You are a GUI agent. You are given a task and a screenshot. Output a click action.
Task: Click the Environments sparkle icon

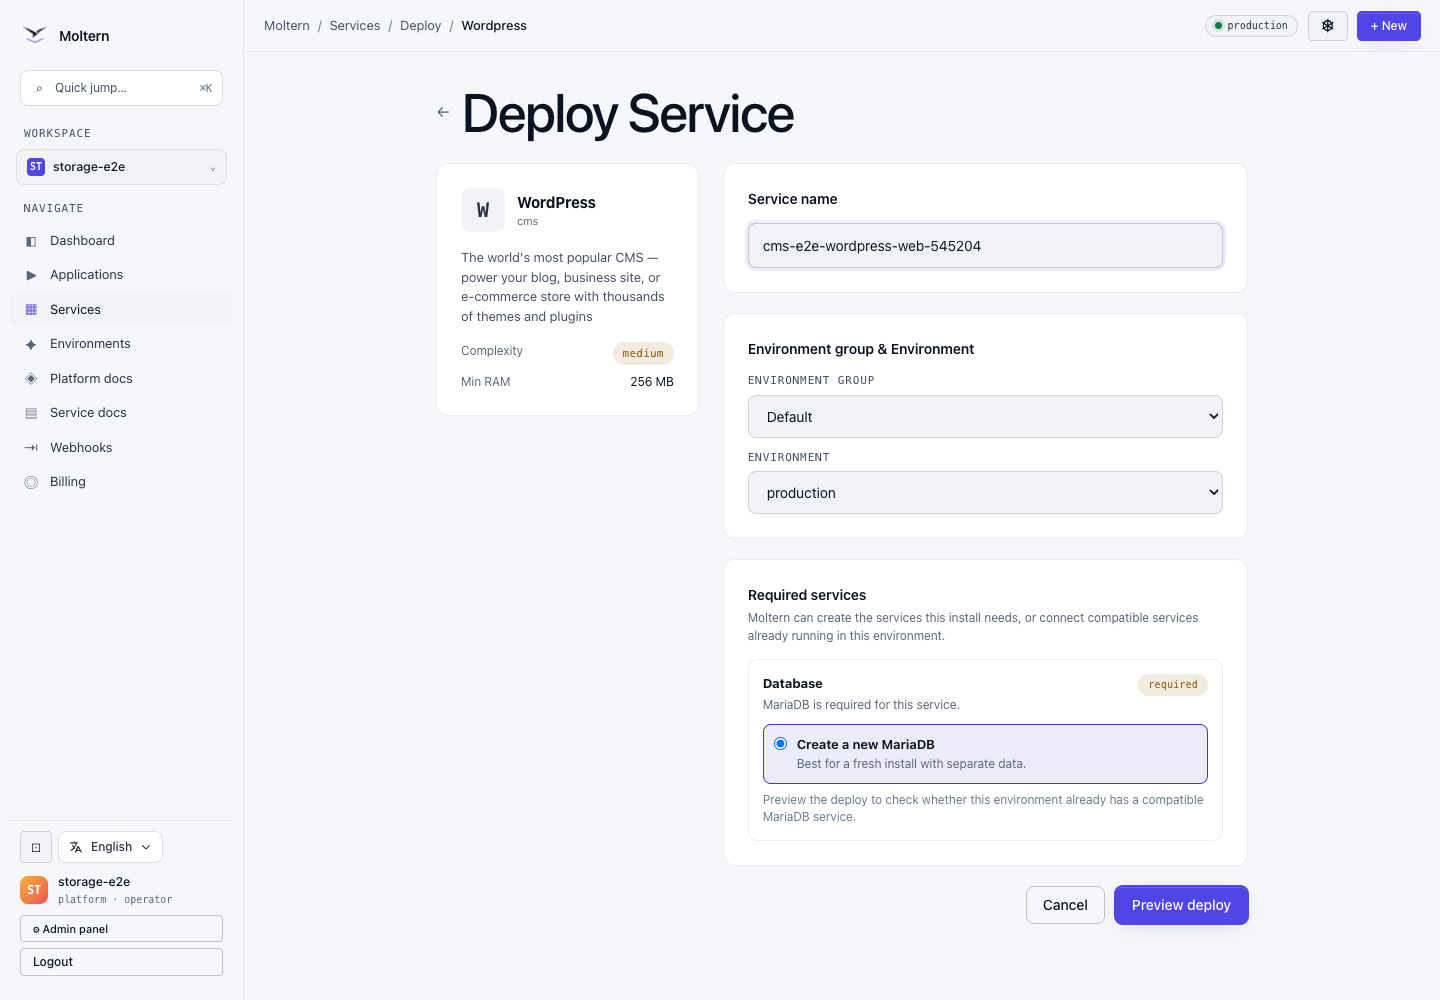pyautogui.click(x=31, y=344)
